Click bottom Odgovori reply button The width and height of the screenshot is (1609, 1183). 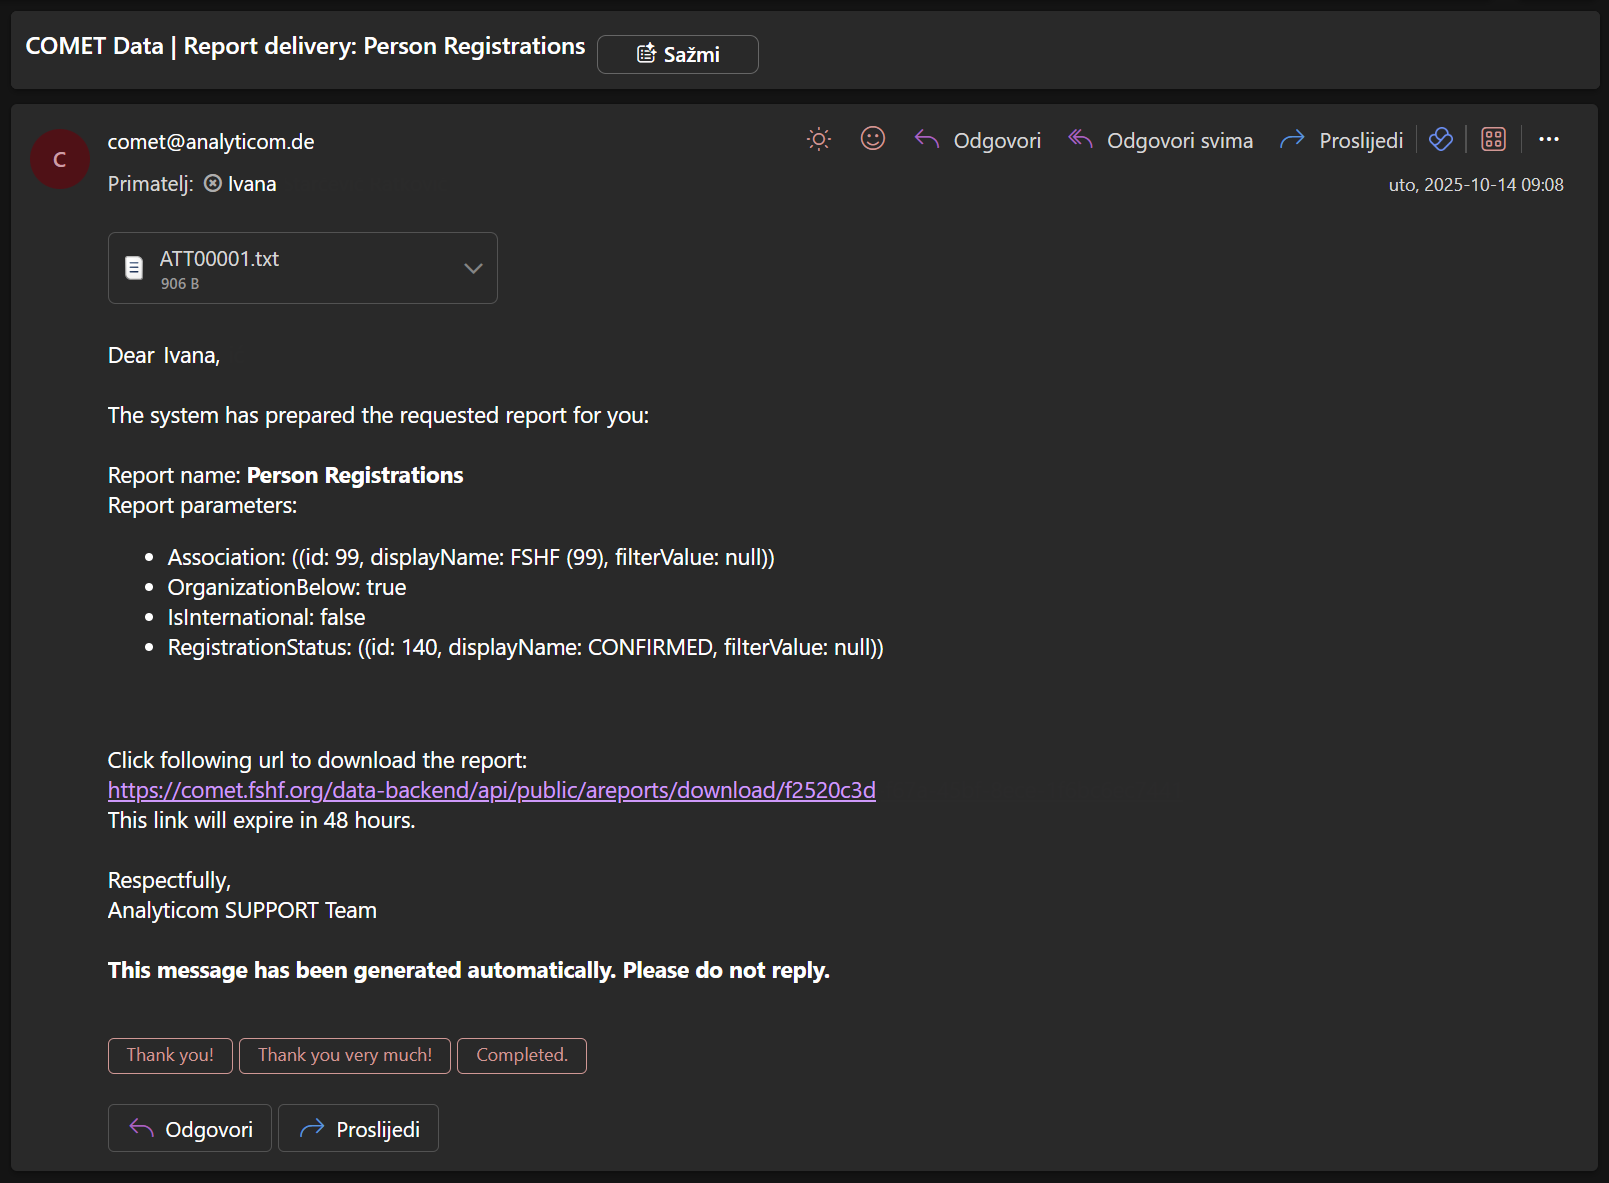coord(190,1129)
